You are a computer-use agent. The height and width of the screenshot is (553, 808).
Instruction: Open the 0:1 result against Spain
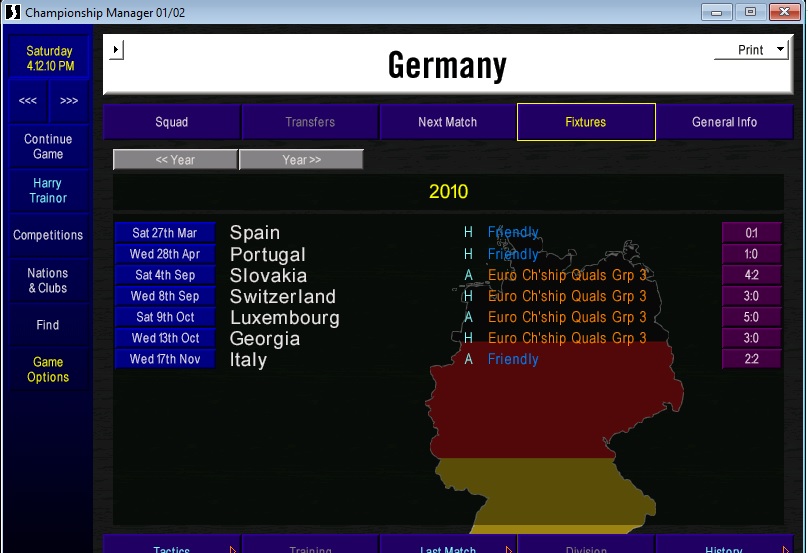(x=751, y=233)
